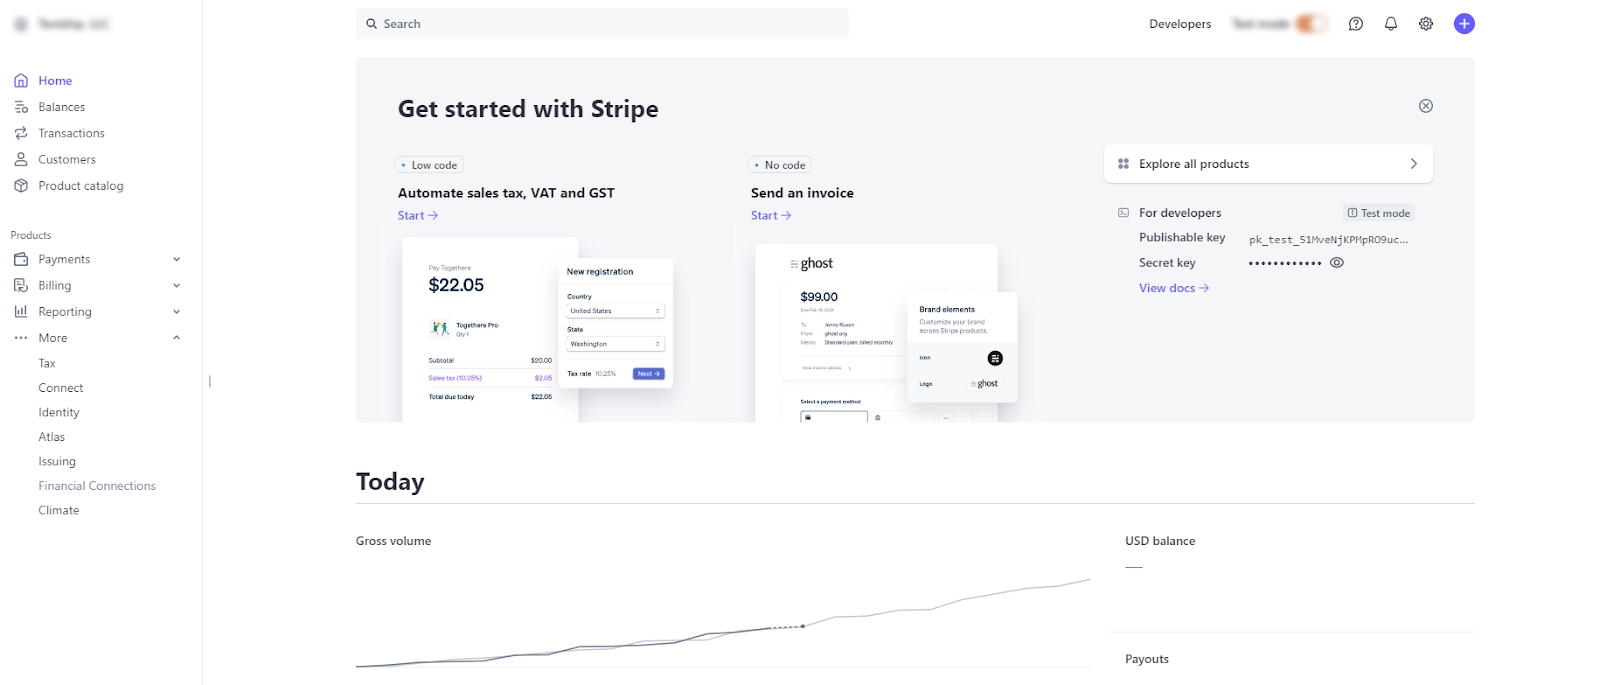Reveal the Secret key with eye icon
The height and width of the screenshot is (685, 1600).
coord(1337,263)
